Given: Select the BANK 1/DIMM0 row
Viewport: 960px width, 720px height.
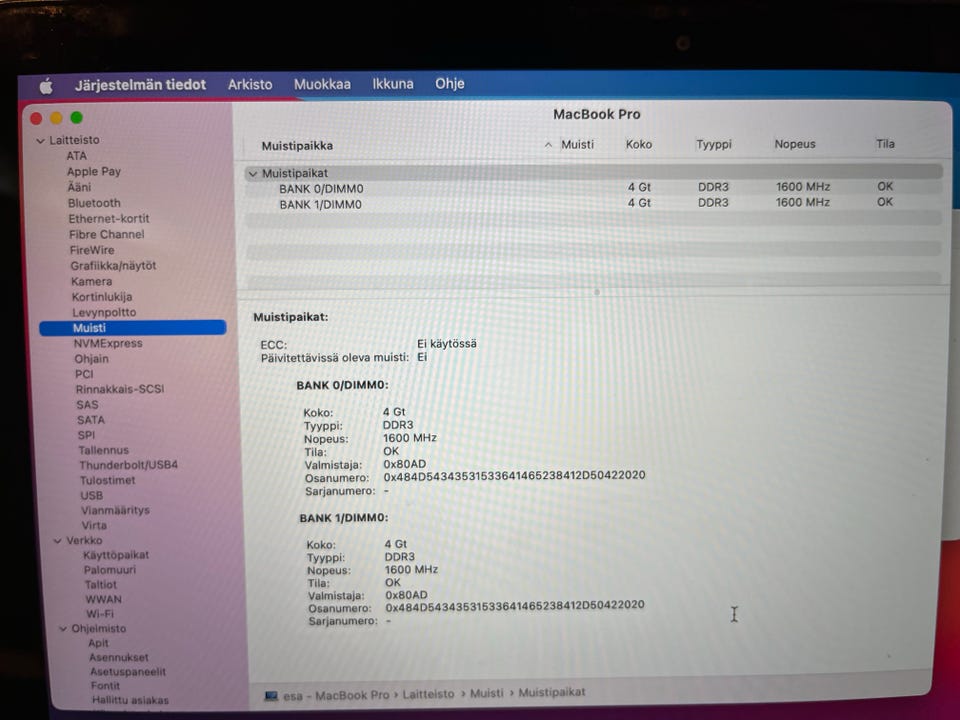Looking at the screenshot, I should [593, 203].
